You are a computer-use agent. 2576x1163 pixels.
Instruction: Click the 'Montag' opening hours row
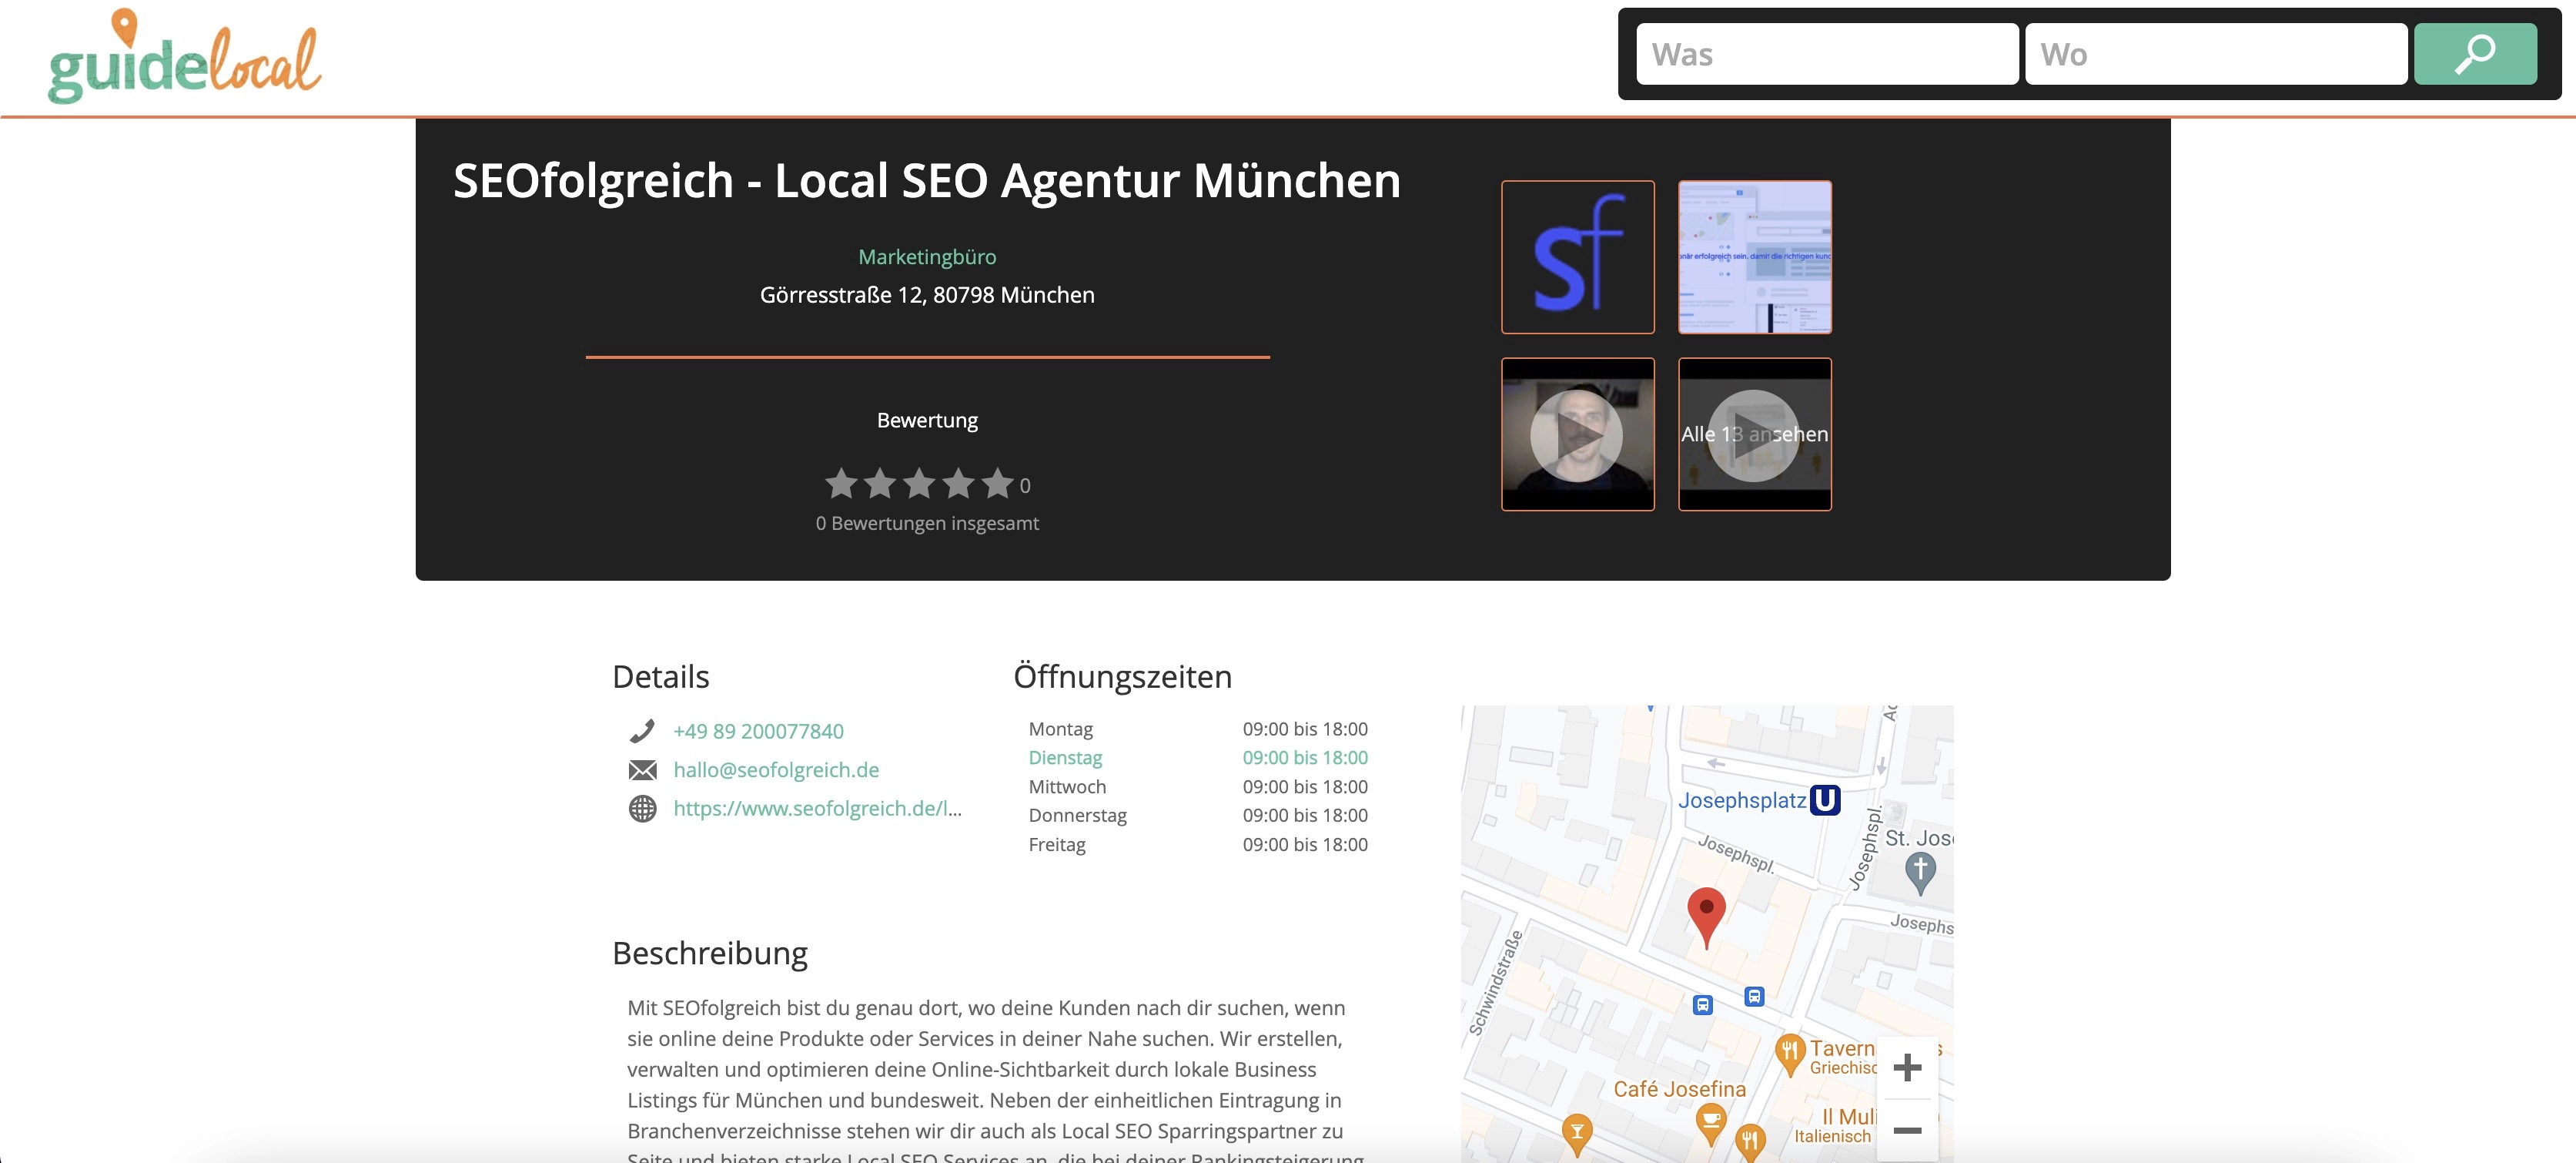click(1198, 729)
